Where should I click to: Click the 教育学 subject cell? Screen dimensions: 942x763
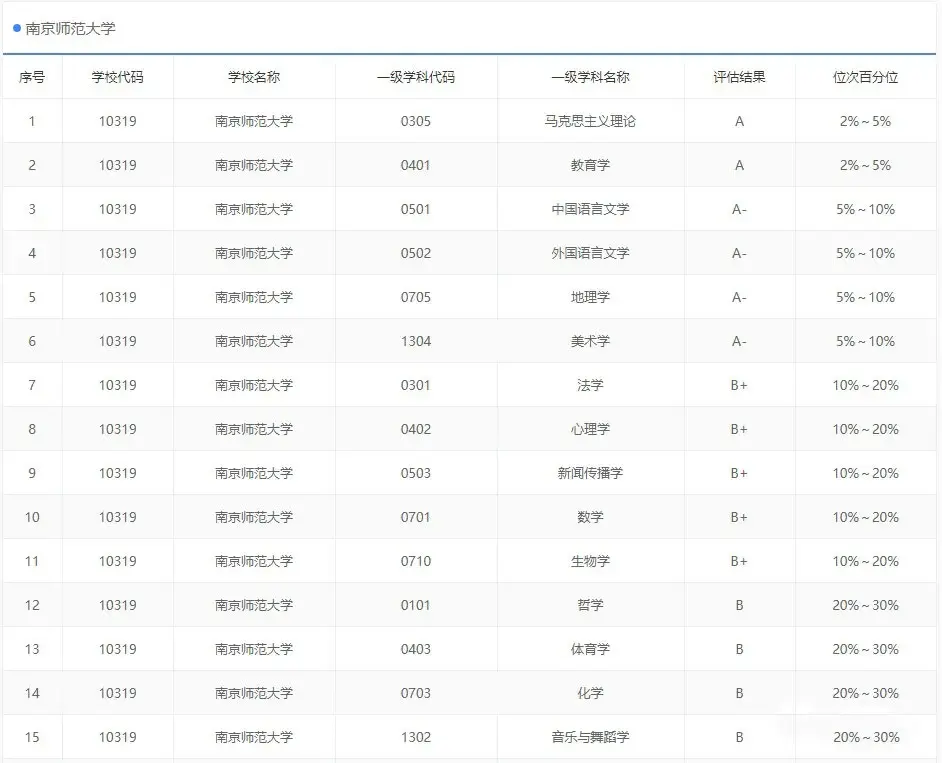591,165
